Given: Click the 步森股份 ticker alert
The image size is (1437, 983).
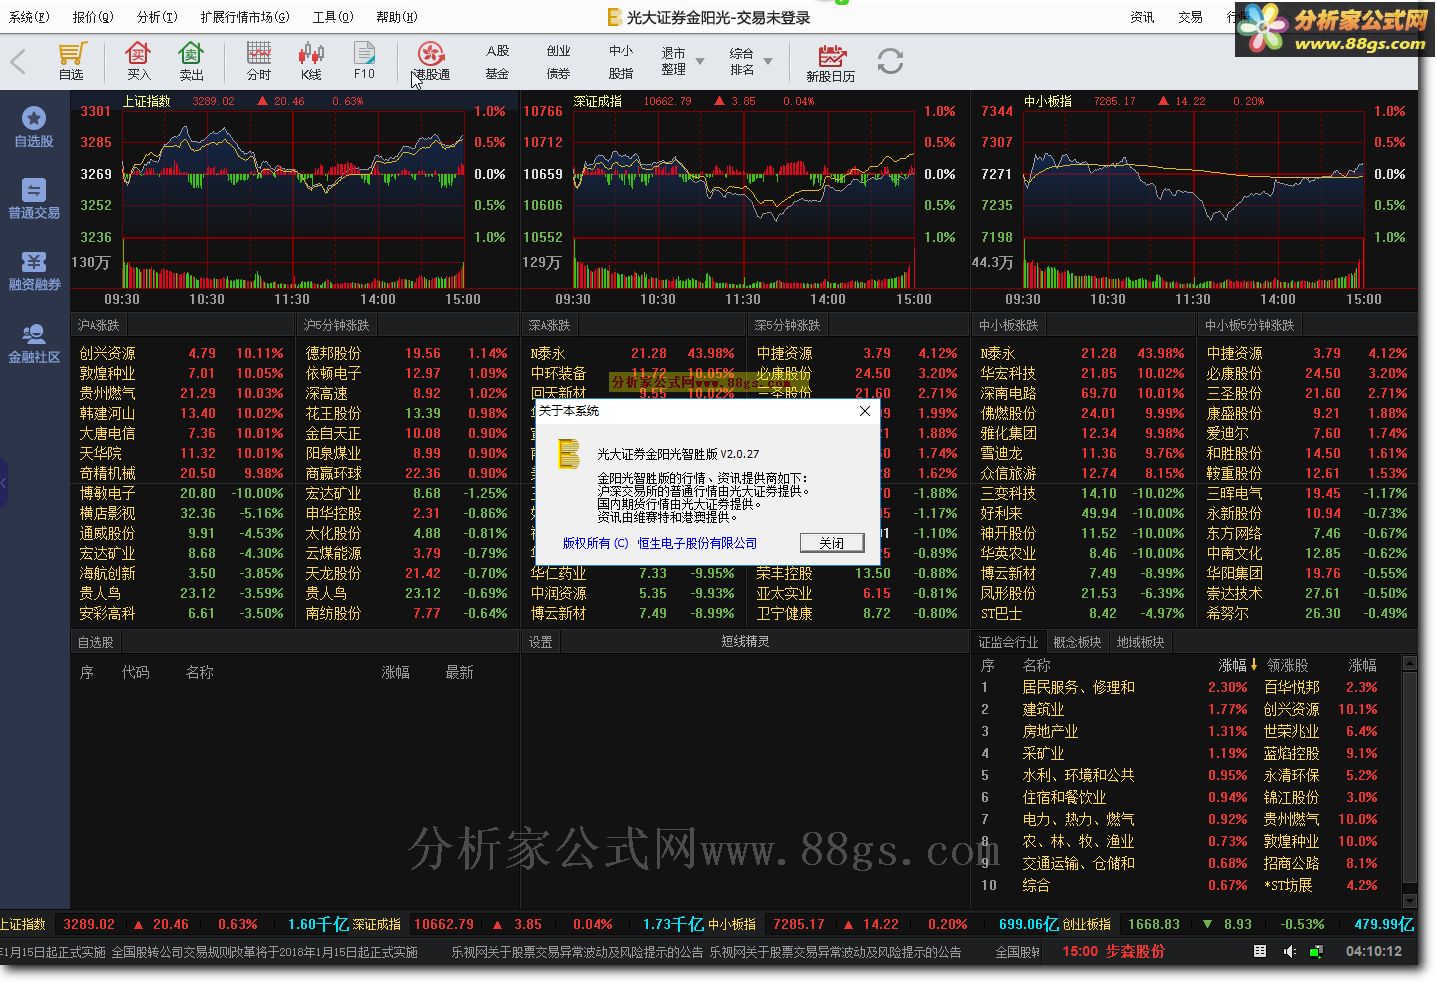Looking at the screenshot, I should (1135, 951).
